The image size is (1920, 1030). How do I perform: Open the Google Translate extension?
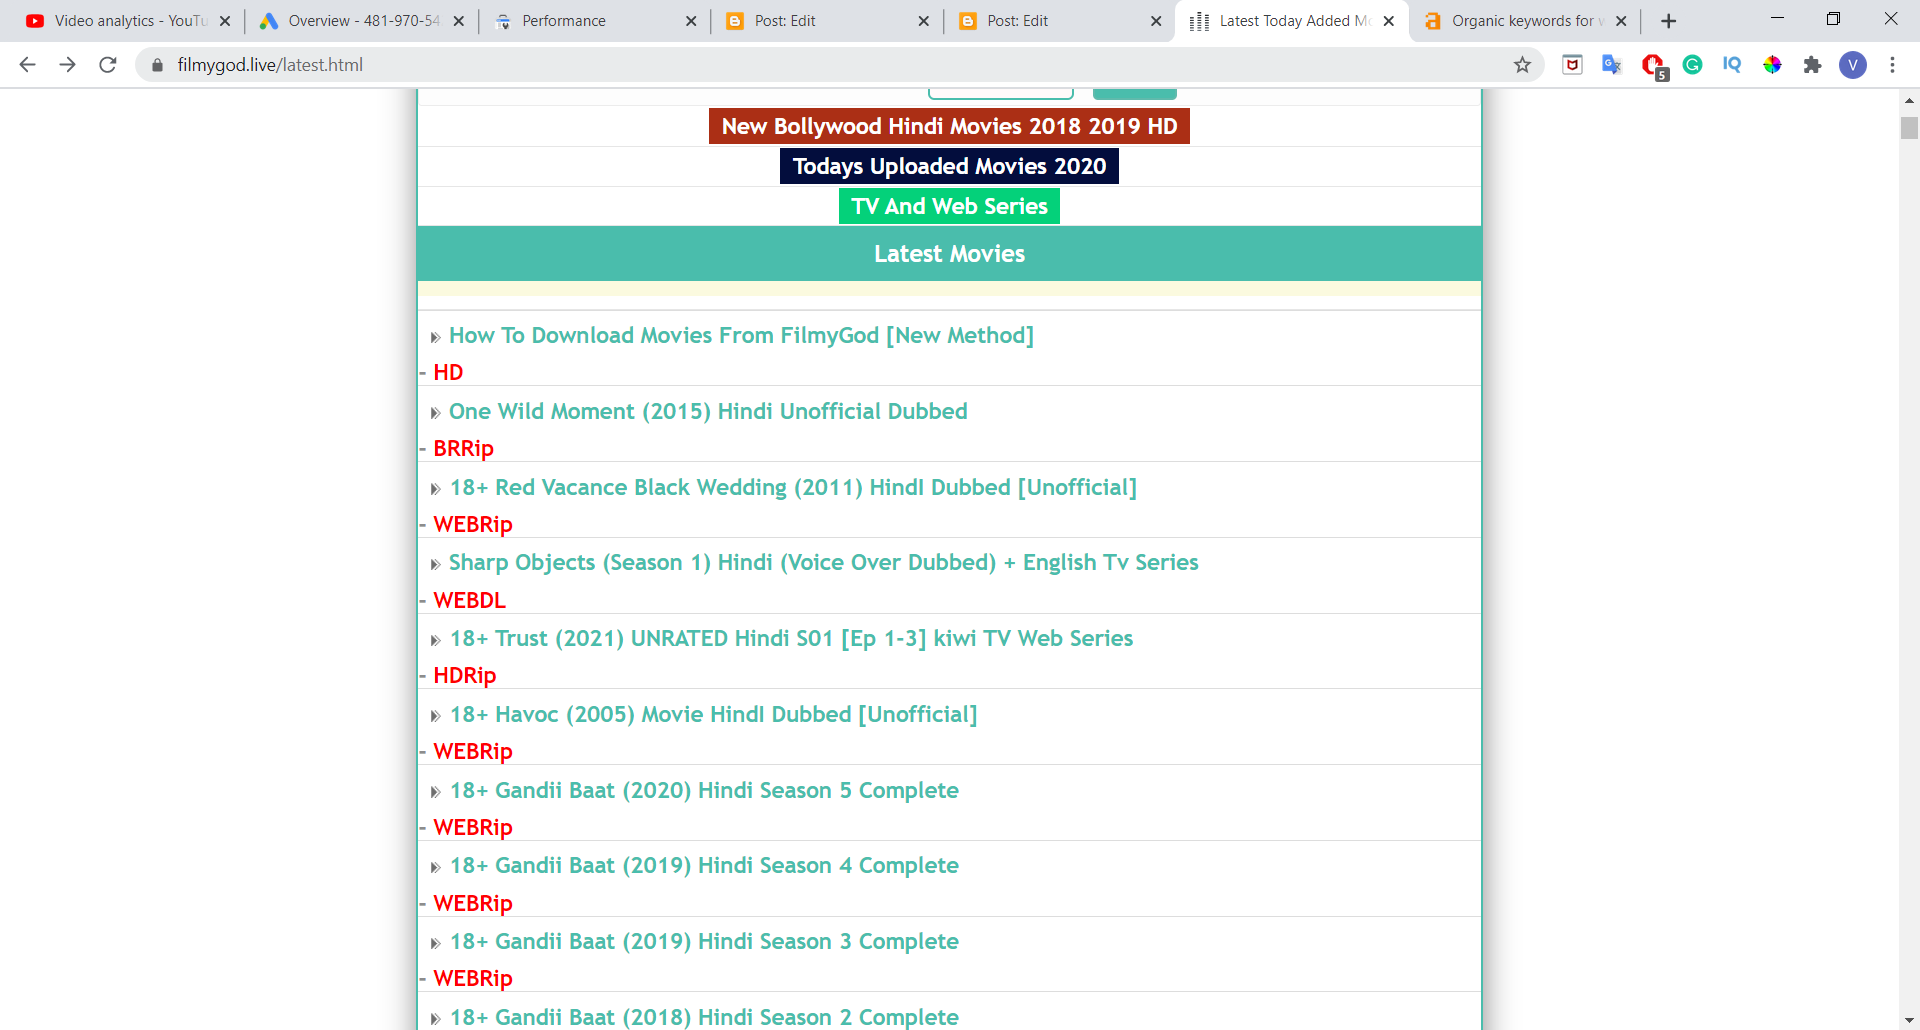click(1612, 65)
